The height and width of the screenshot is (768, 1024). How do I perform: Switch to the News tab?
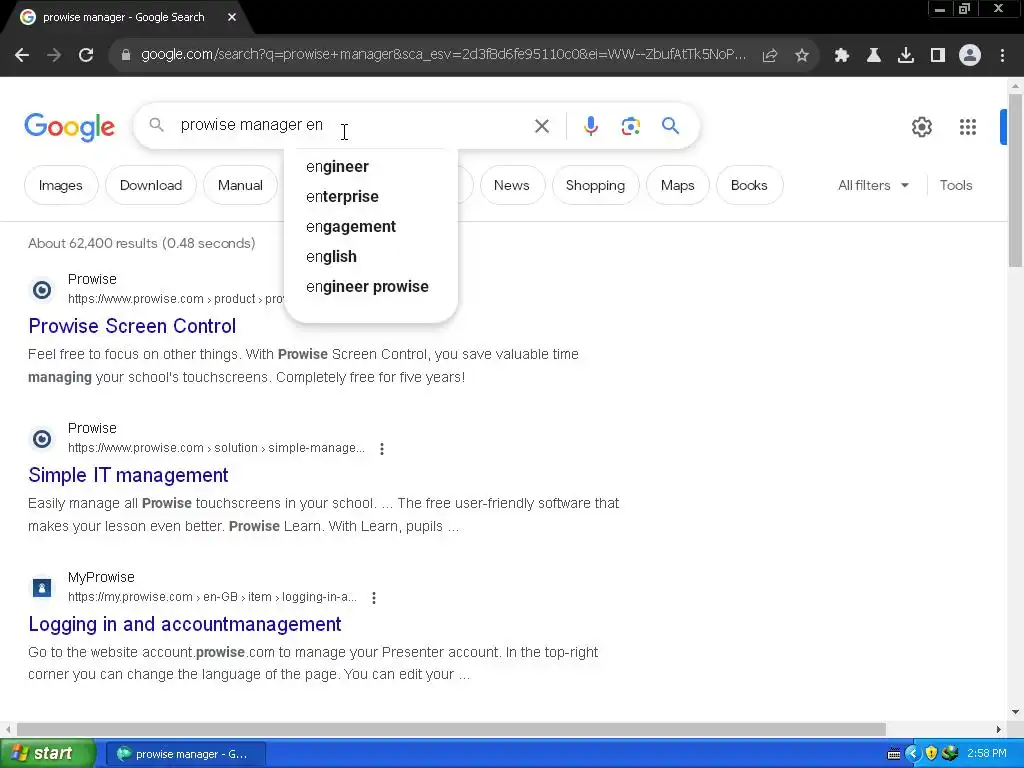[x=511, y=185]
